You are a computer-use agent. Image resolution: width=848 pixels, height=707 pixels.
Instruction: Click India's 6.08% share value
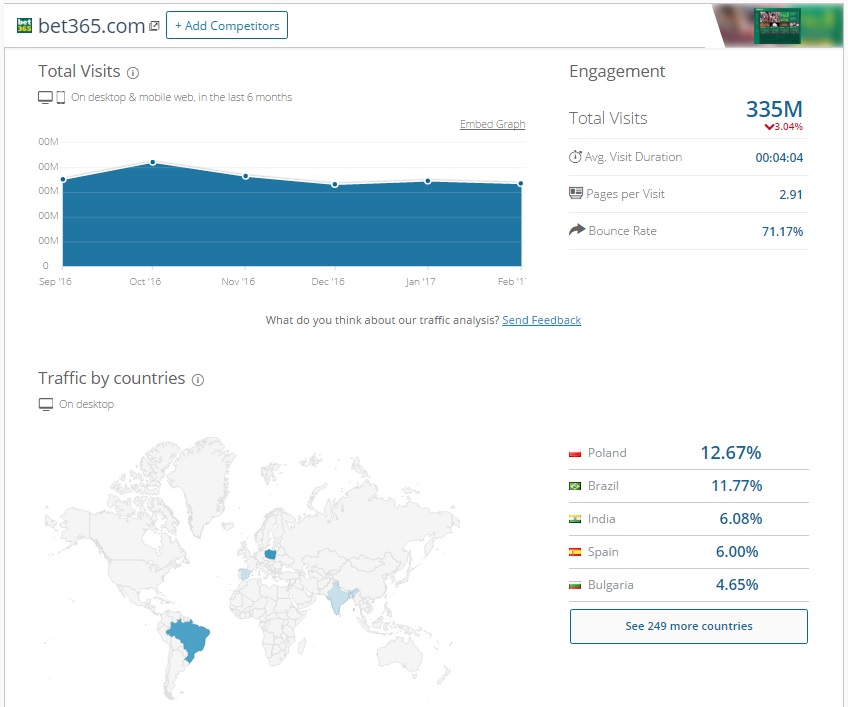click(740, 519)
